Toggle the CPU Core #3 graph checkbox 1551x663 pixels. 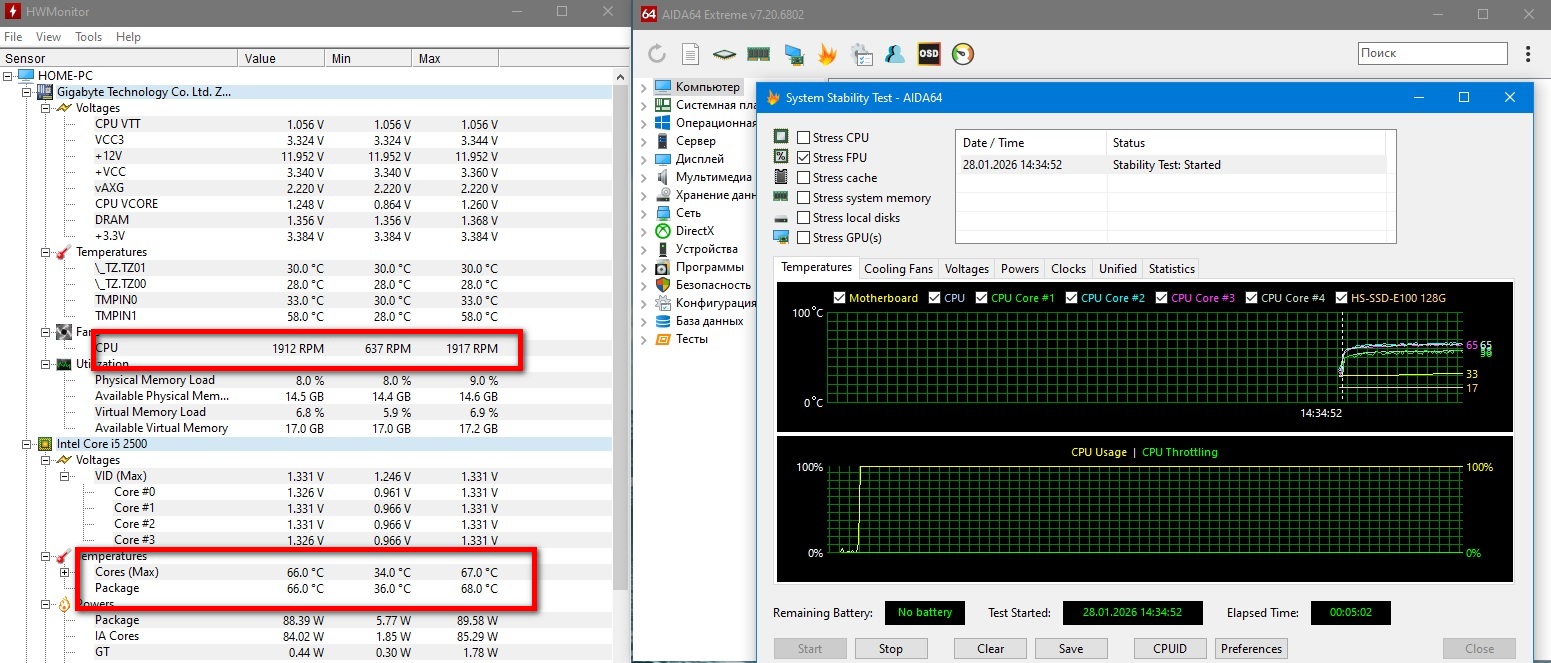(1161, 298)
